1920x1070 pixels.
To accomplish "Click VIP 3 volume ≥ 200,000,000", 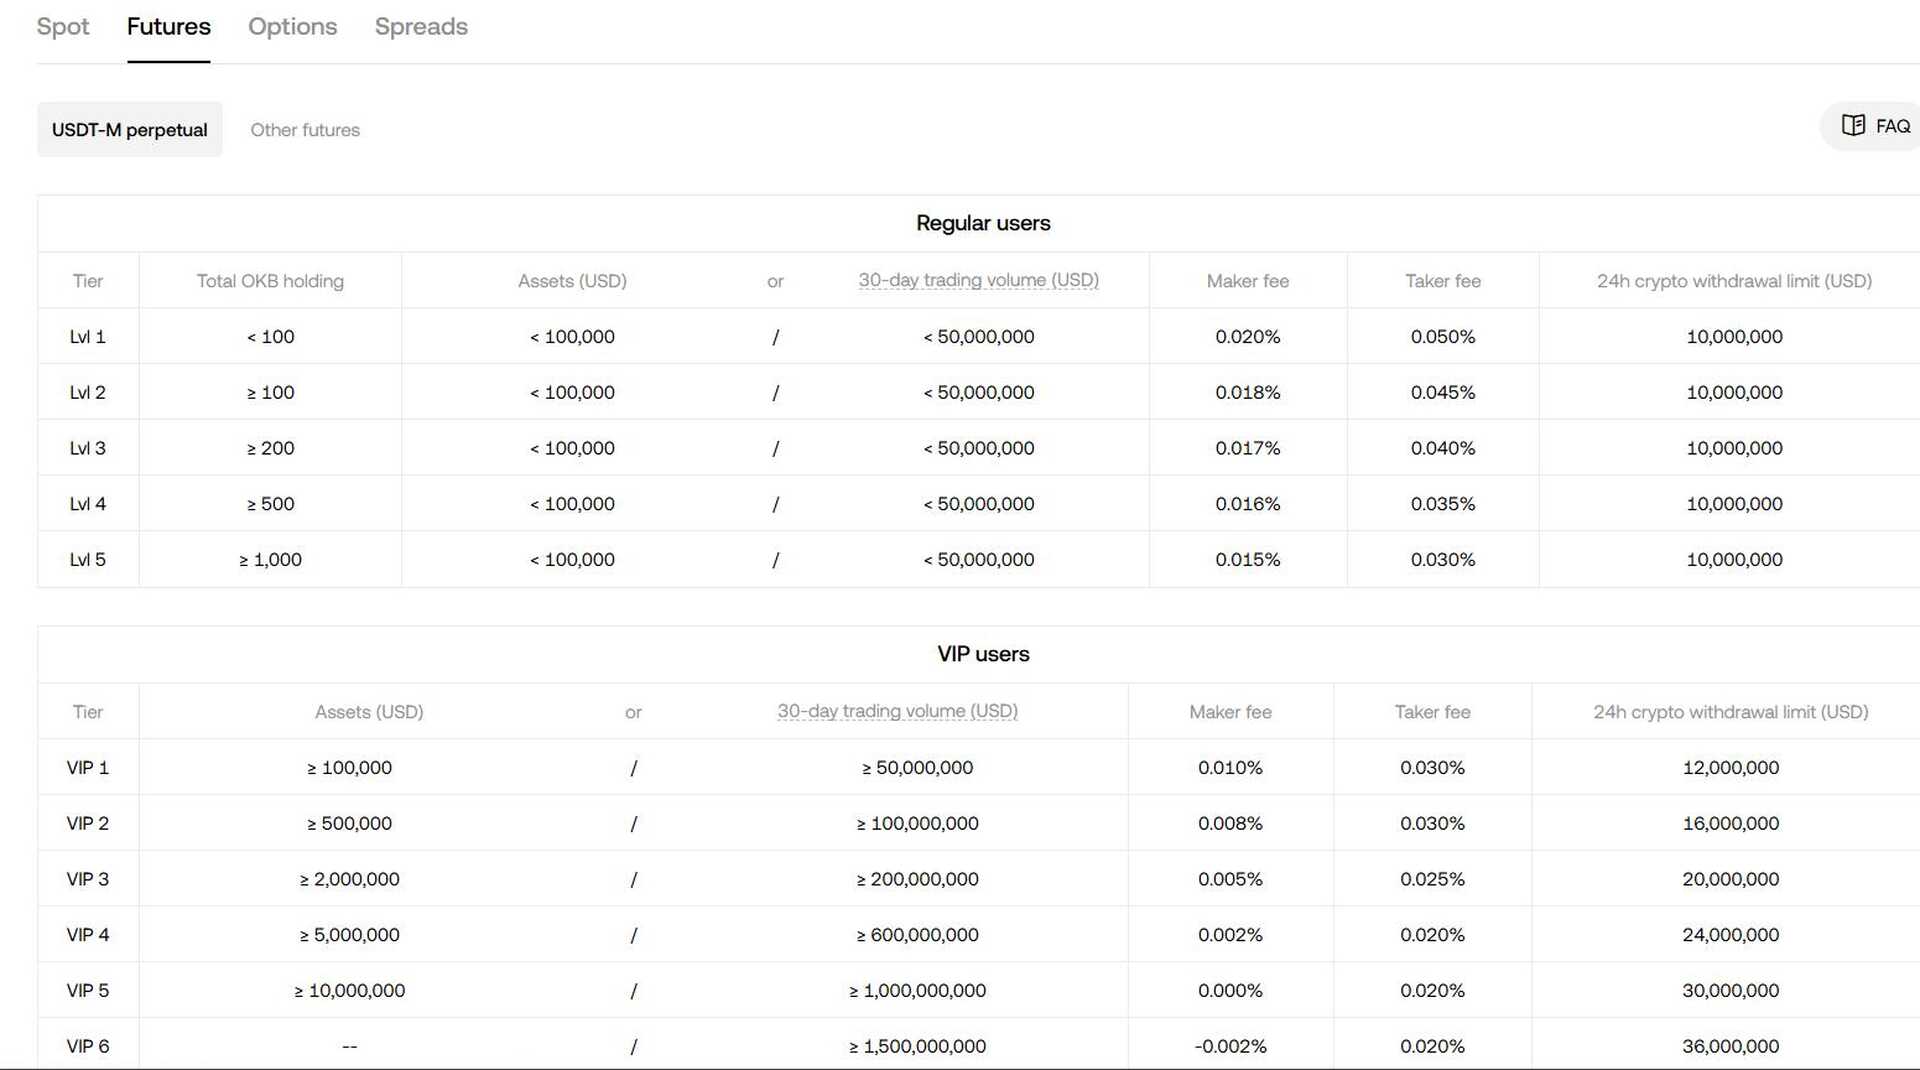I will (917, 879).
